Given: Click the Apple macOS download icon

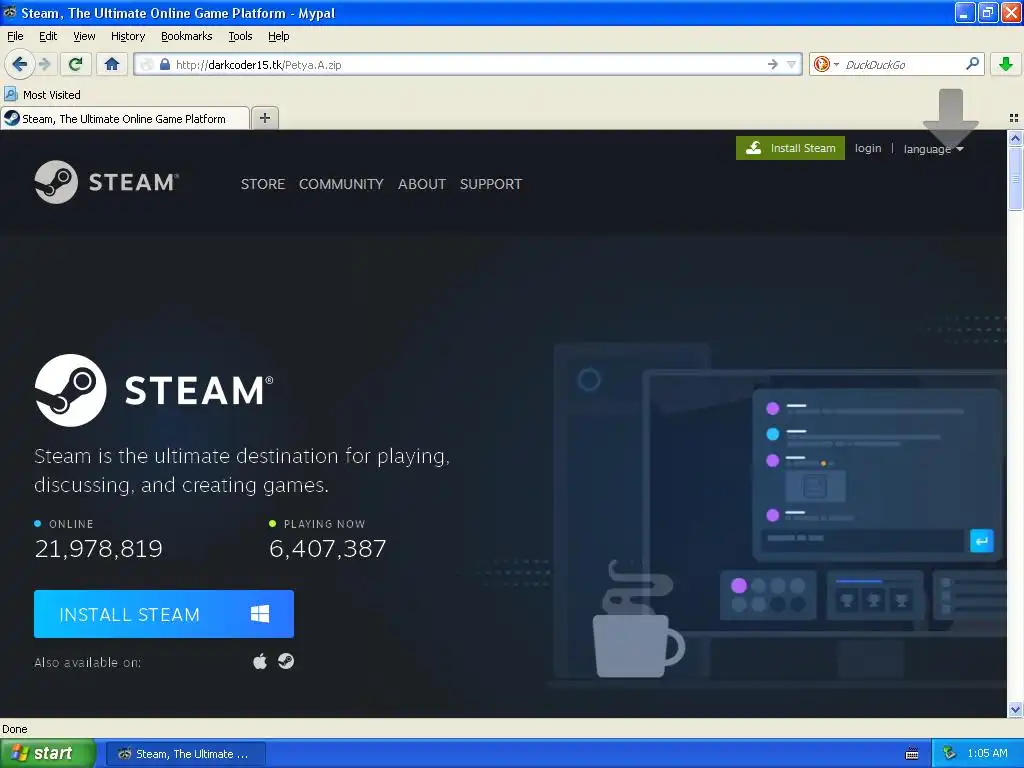Looking at the screenshot, I should [x=260, y=662].
